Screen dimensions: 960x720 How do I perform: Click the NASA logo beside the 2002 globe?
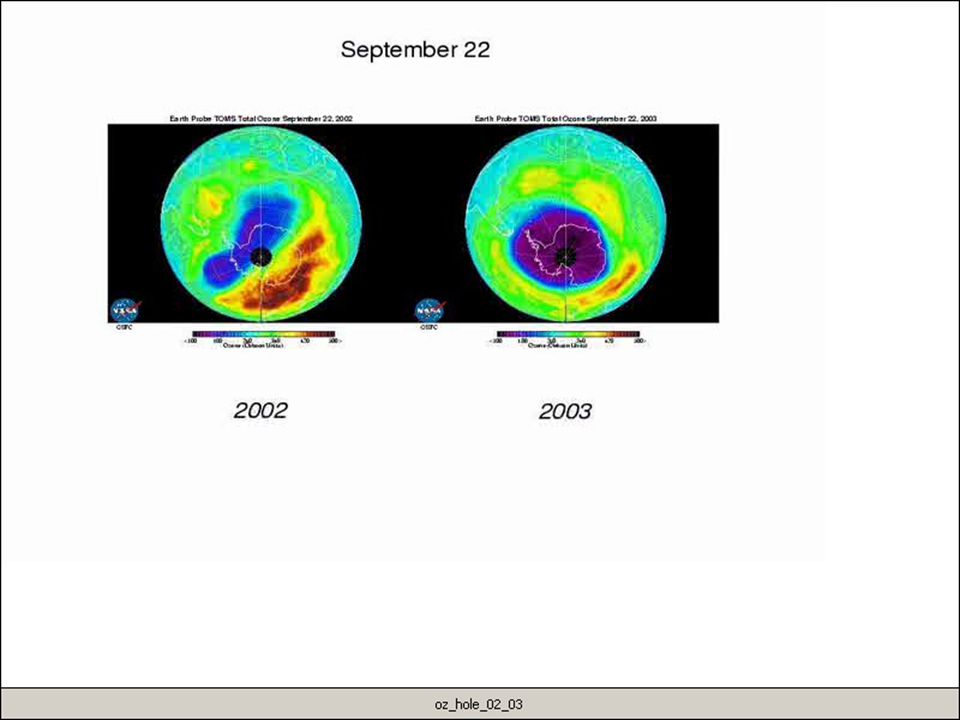(125, 310)
